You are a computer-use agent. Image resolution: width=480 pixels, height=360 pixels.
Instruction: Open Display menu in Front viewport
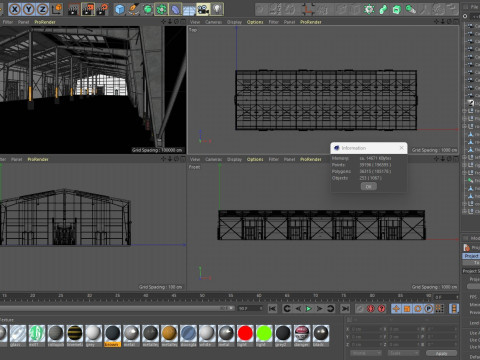tap(234, 159)
